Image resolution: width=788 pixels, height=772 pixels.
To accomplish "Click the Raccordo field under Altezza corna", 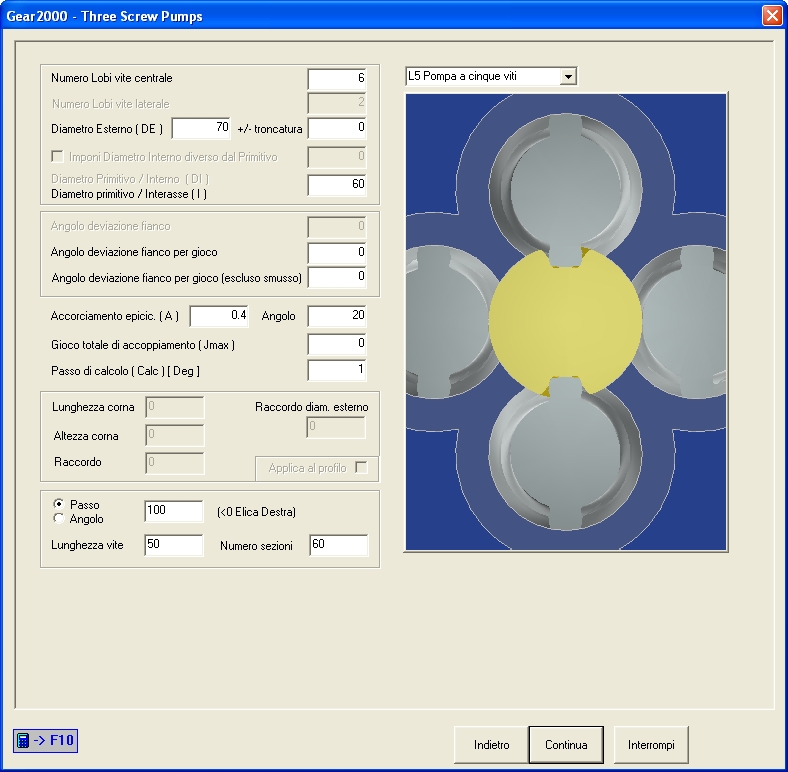I will [x=175, y=463].
